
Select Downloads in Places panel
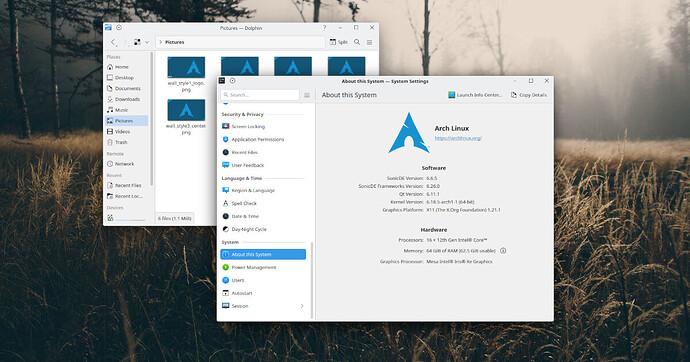coord(126,99)
